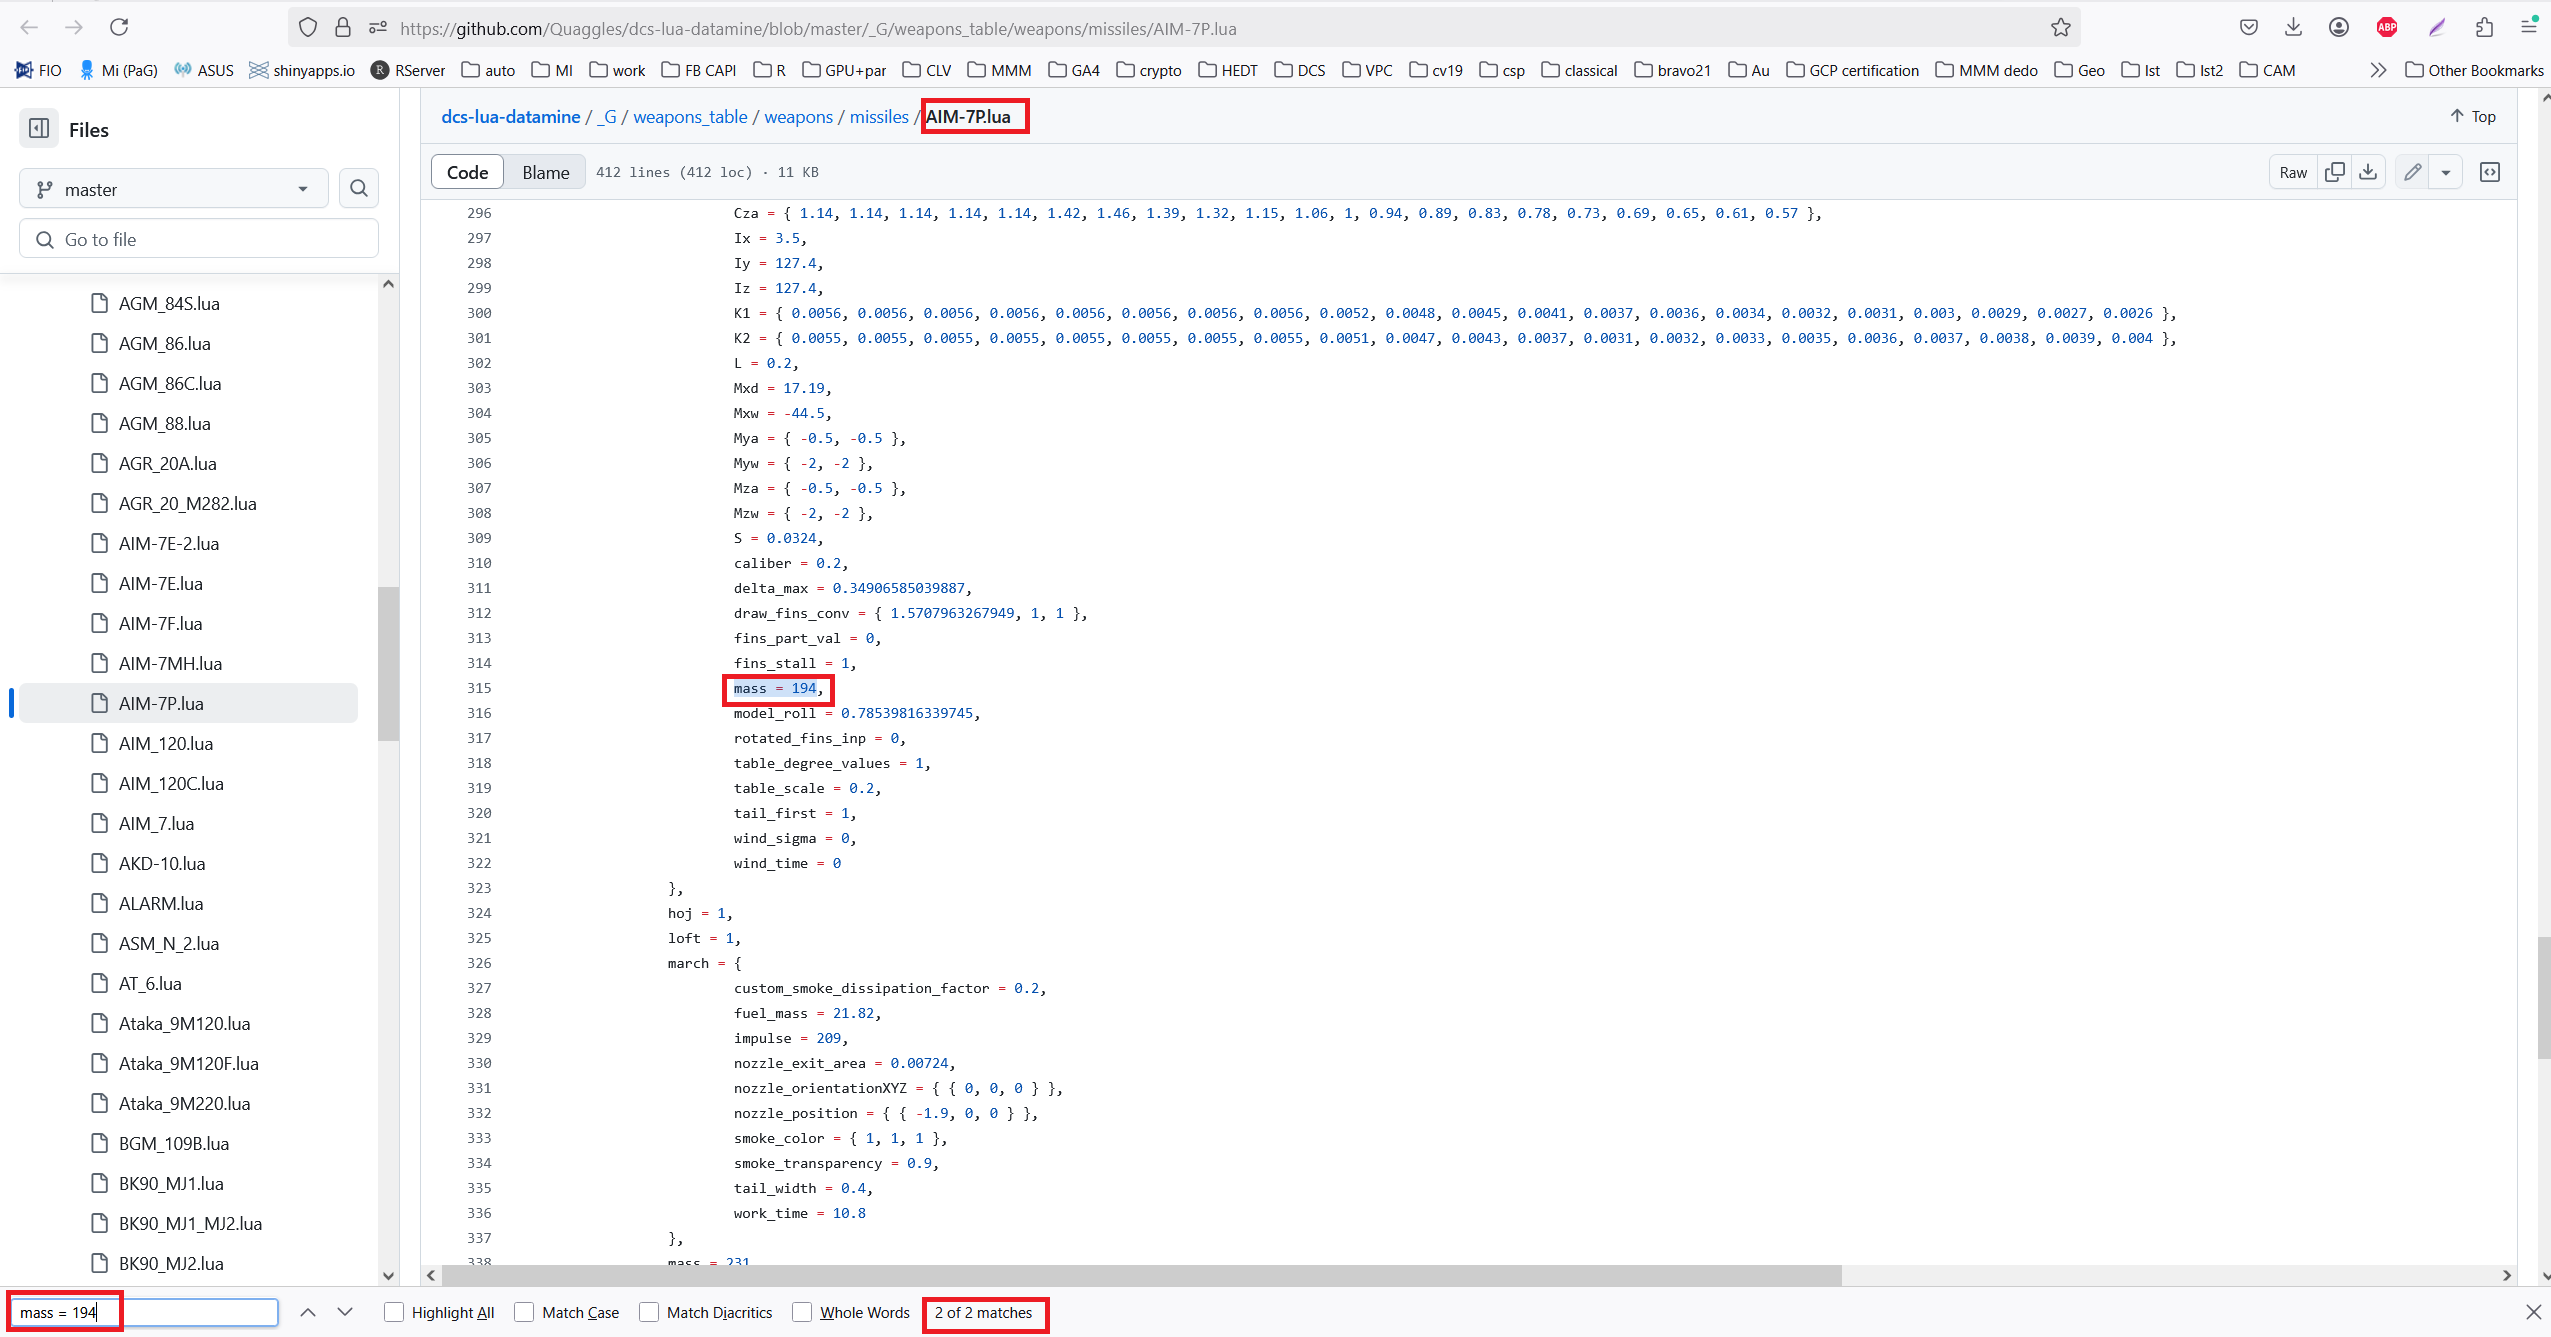
Task: Open the Firefox account icon
Action: [2339, 27]
